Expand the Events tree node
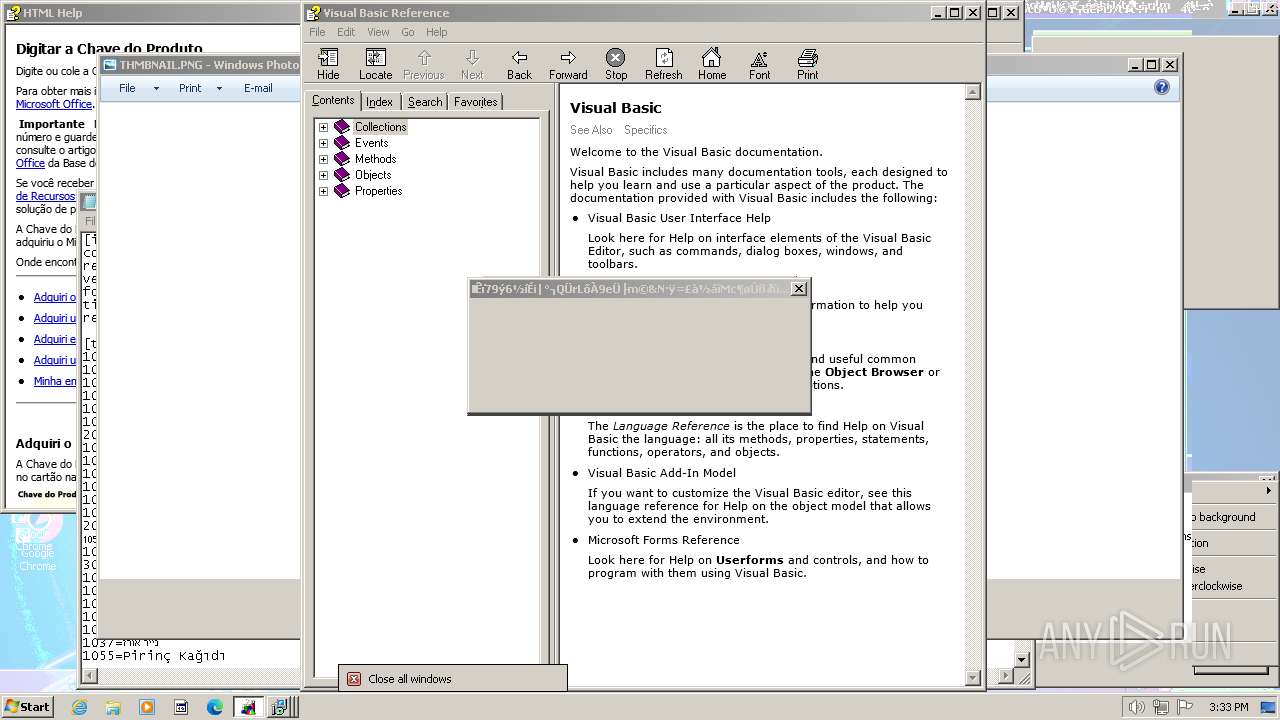Image resolution: width=1280 pixels, height=720 pixels. pos(323,143)
